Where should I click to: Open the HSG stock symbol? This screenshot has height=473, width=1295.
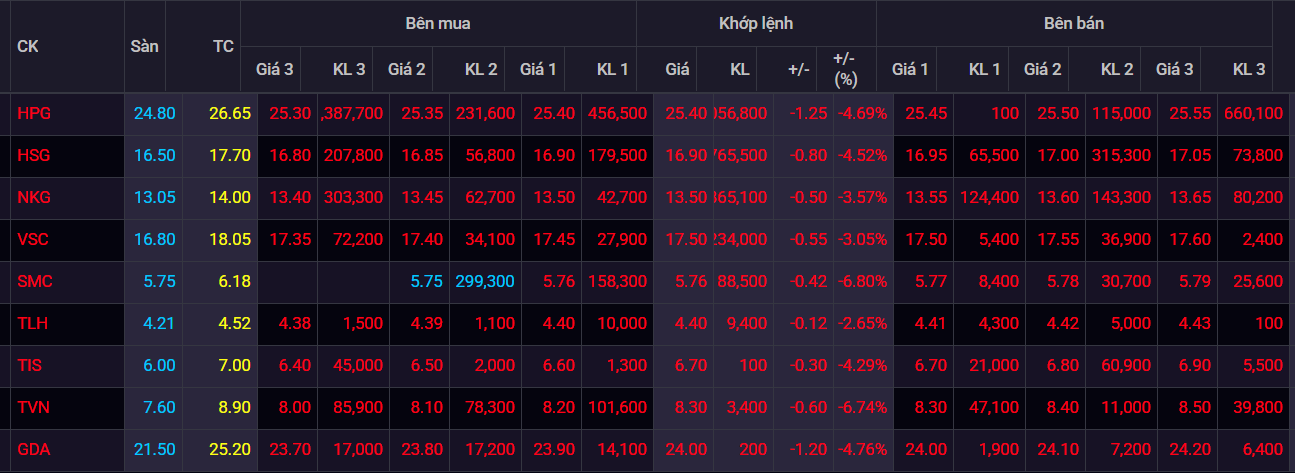(33, 156)
